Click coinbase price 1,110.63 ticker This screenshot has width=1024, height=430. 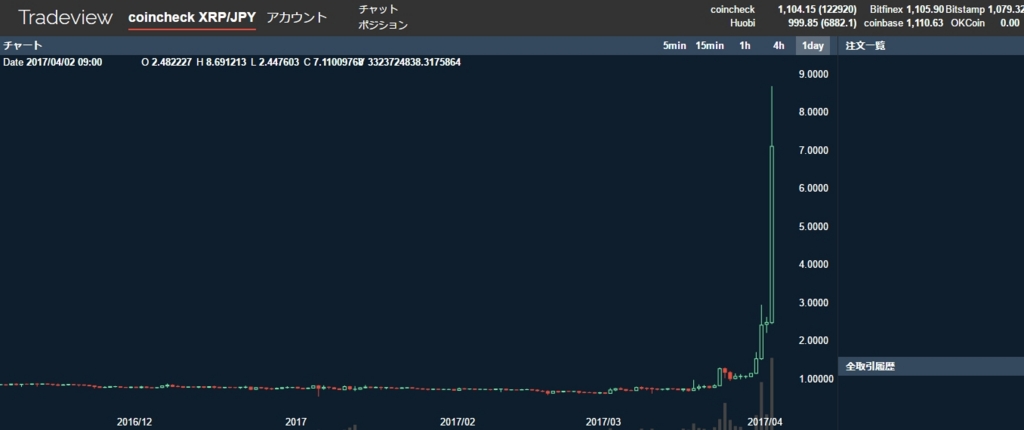coord(925,24)
